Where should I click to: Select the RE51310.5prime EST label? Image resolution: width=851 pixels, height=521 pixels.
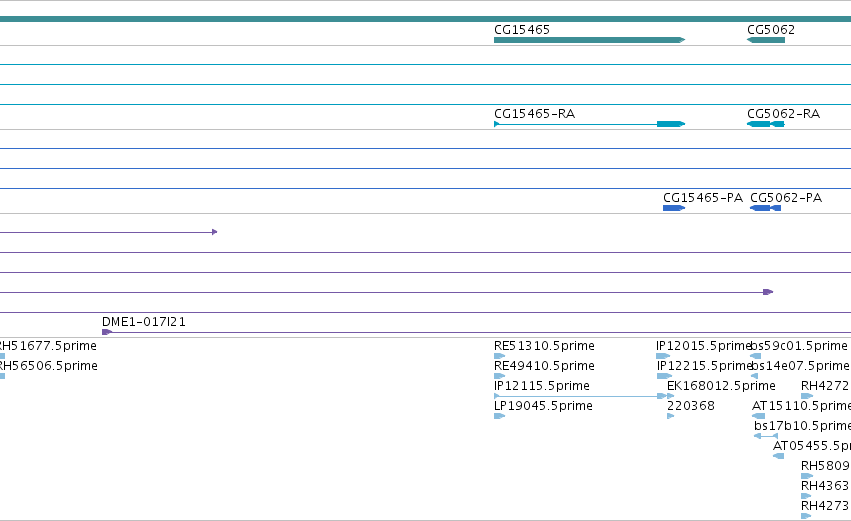point(544,346)
